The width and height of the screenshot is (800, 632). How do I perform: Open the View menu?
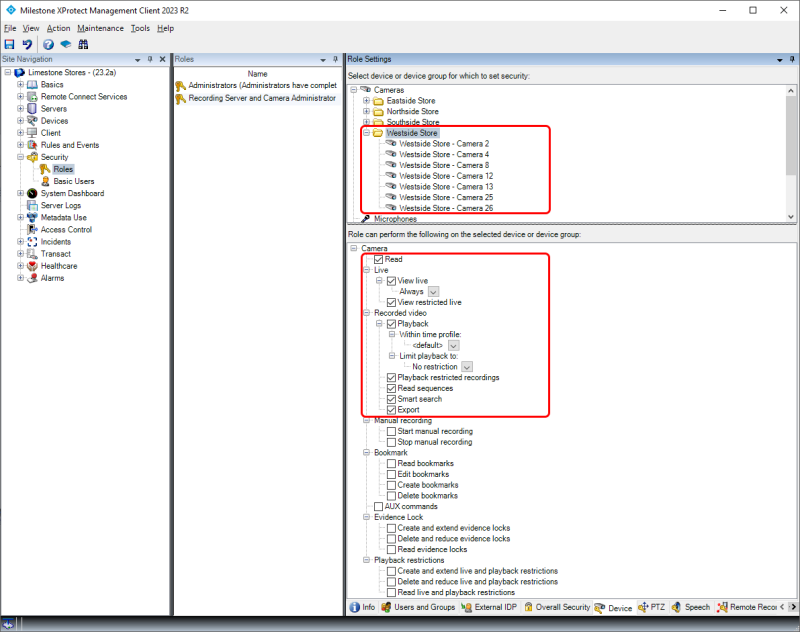[31, 29]
